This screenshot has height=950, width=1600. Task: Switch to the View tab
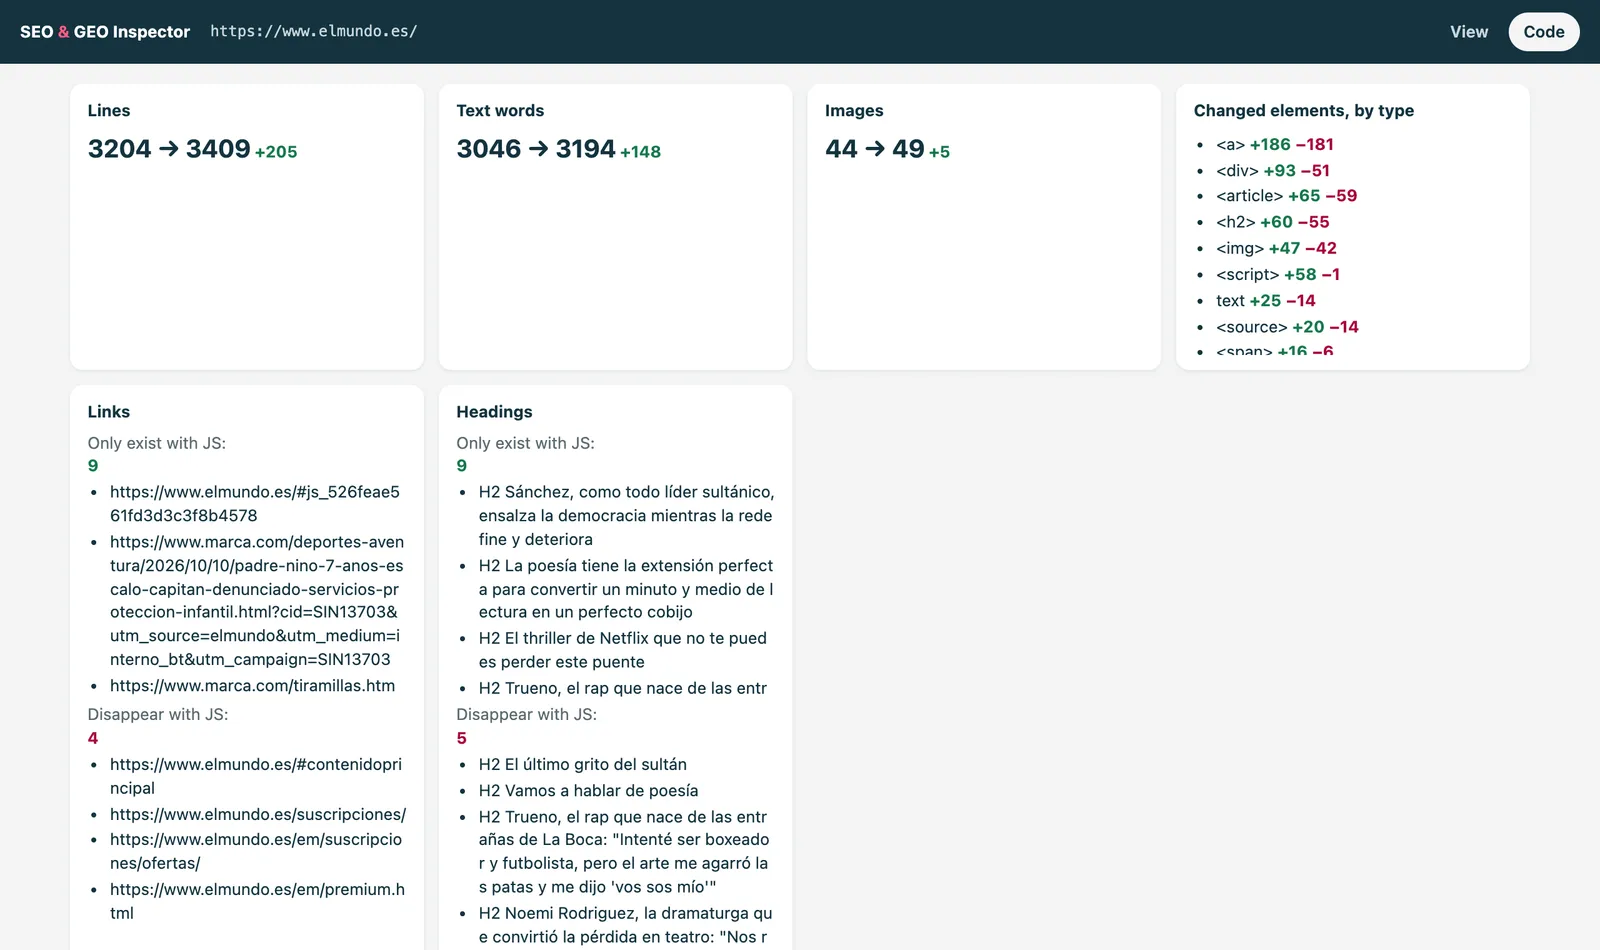point(1469,32)
